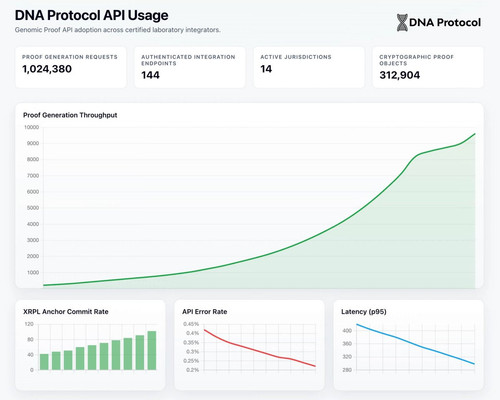Click the 0.3% label on error chart
The height and width of the screenshot is (400, 500).
click(x=192, y=352)
